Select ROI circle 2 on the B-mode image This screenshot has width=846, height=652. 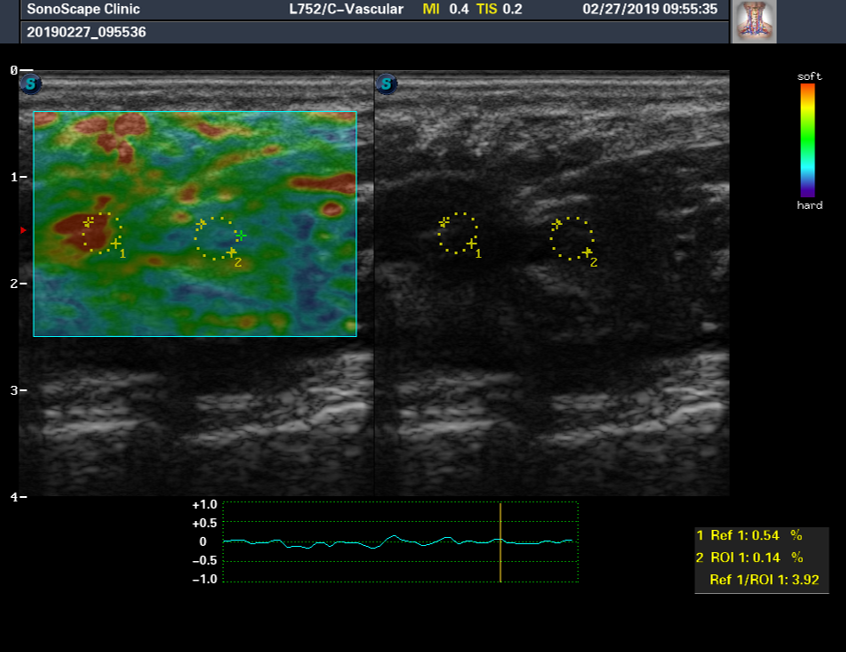pyautogui.click(x=572, y=238)
